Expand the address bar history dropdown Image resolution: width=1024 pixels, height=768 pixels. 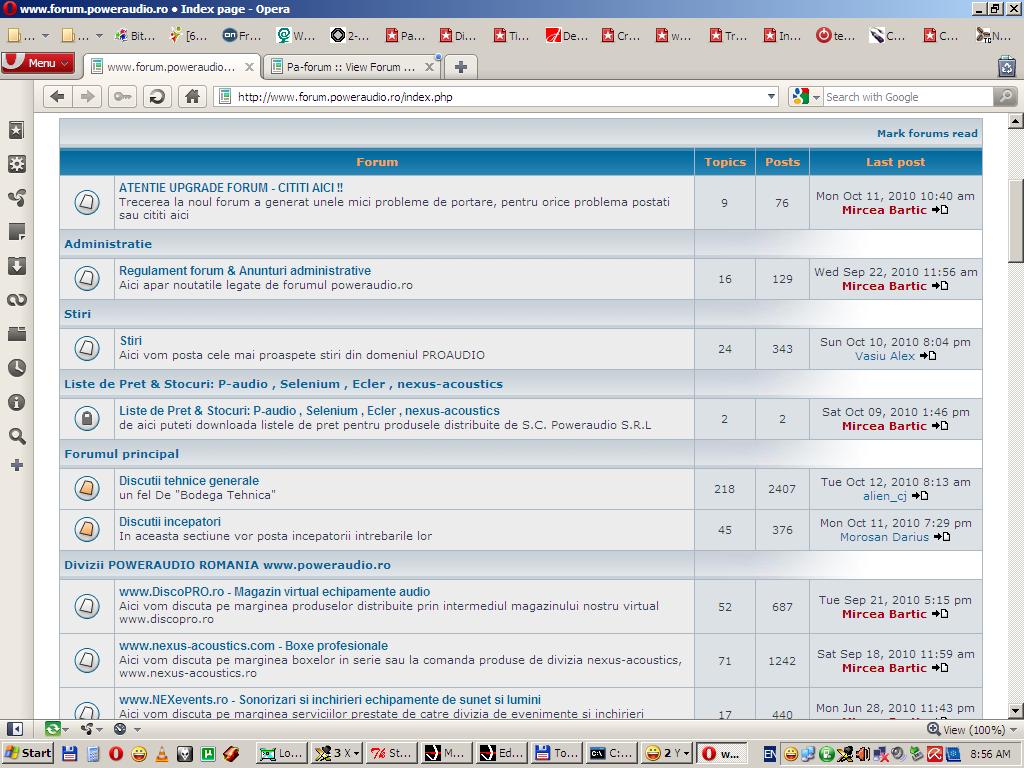[771, 97]
